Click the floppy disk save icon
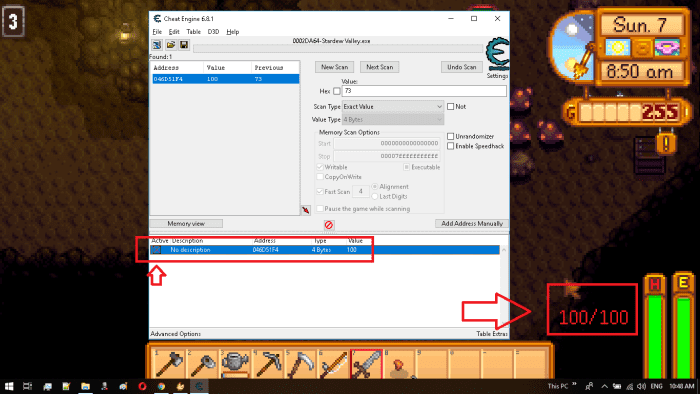The image size is (700, 394). 183,45
